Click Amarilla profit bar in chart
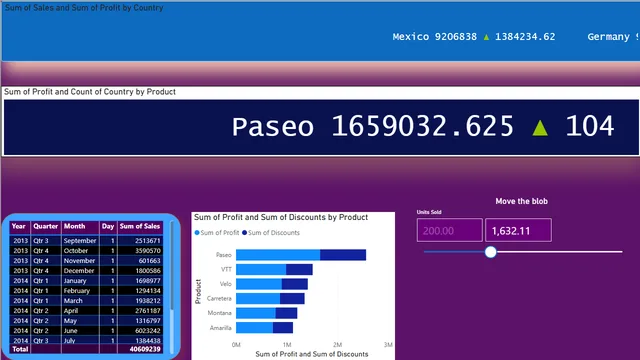The height and width of the screenshot is (360, 640). coord(255,328)
